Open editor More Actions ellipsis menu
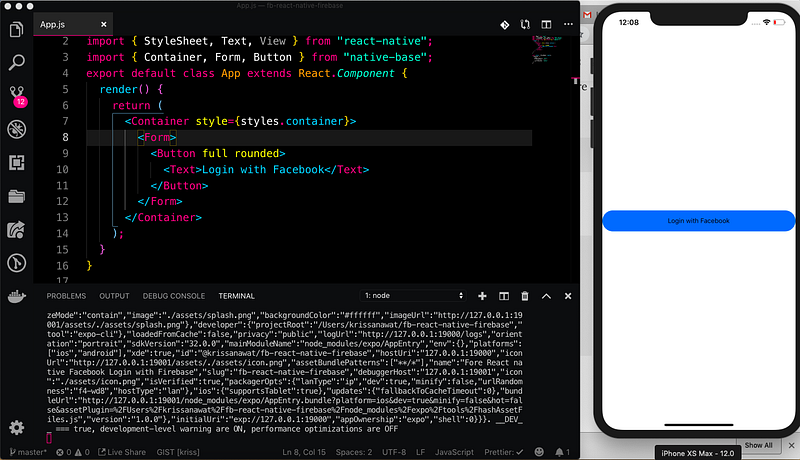 [x=567, y=23]
